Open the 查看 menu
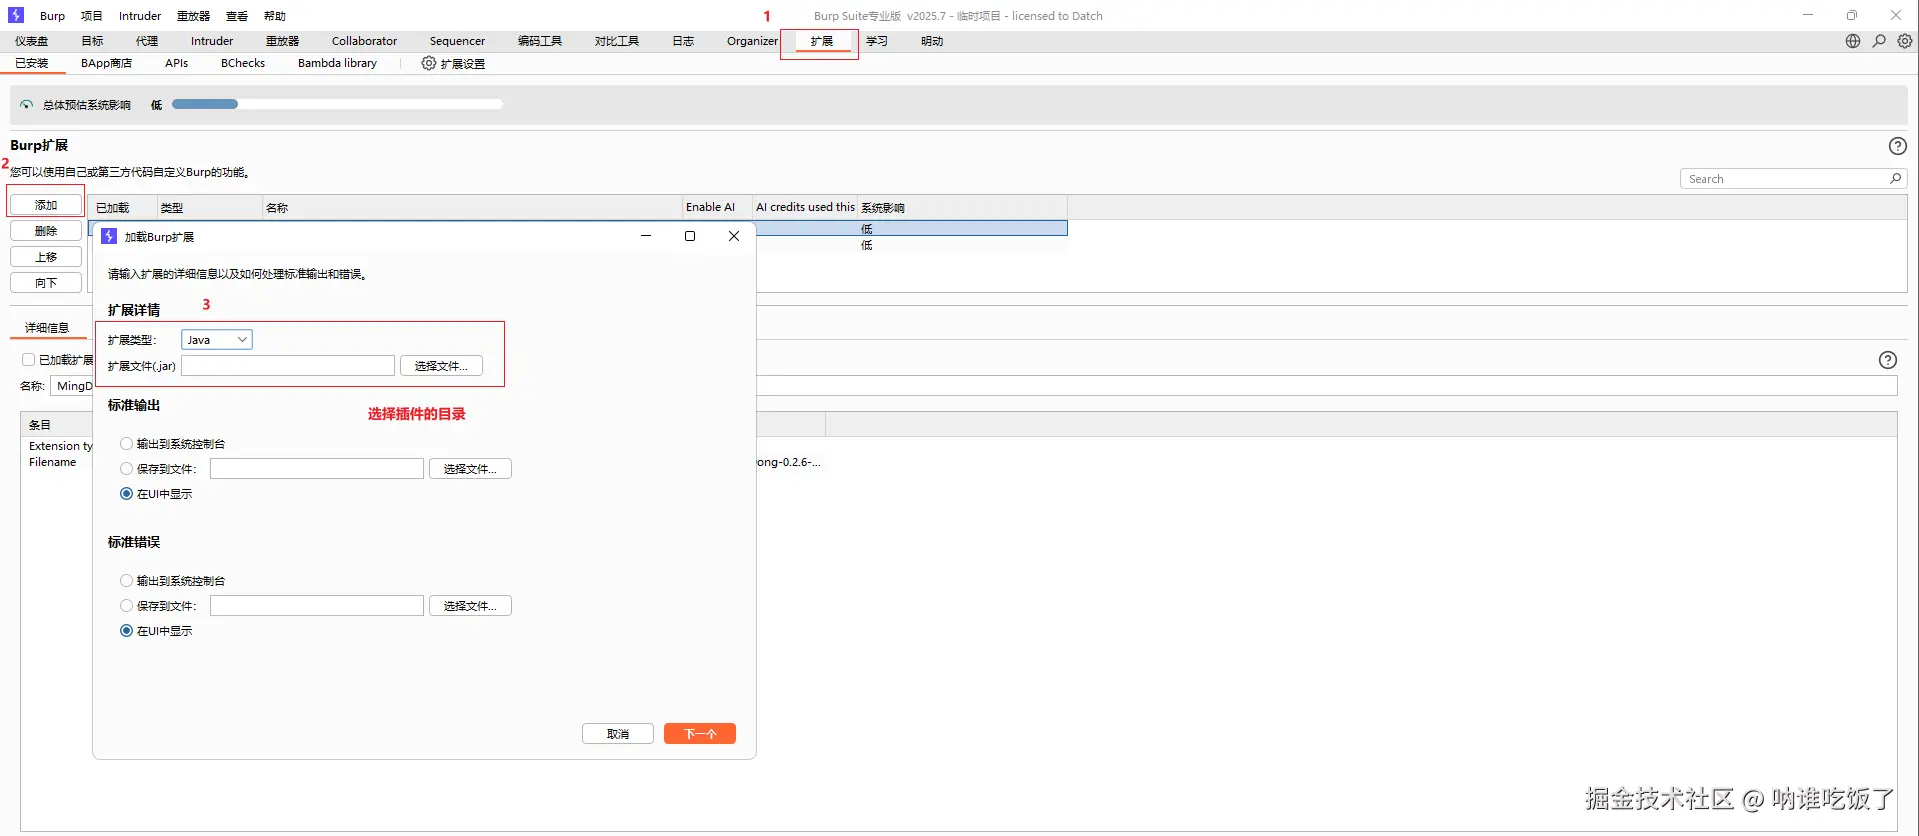Viewport: 1919px width, 836px height. pyautogui.click(x=237, y=16)
